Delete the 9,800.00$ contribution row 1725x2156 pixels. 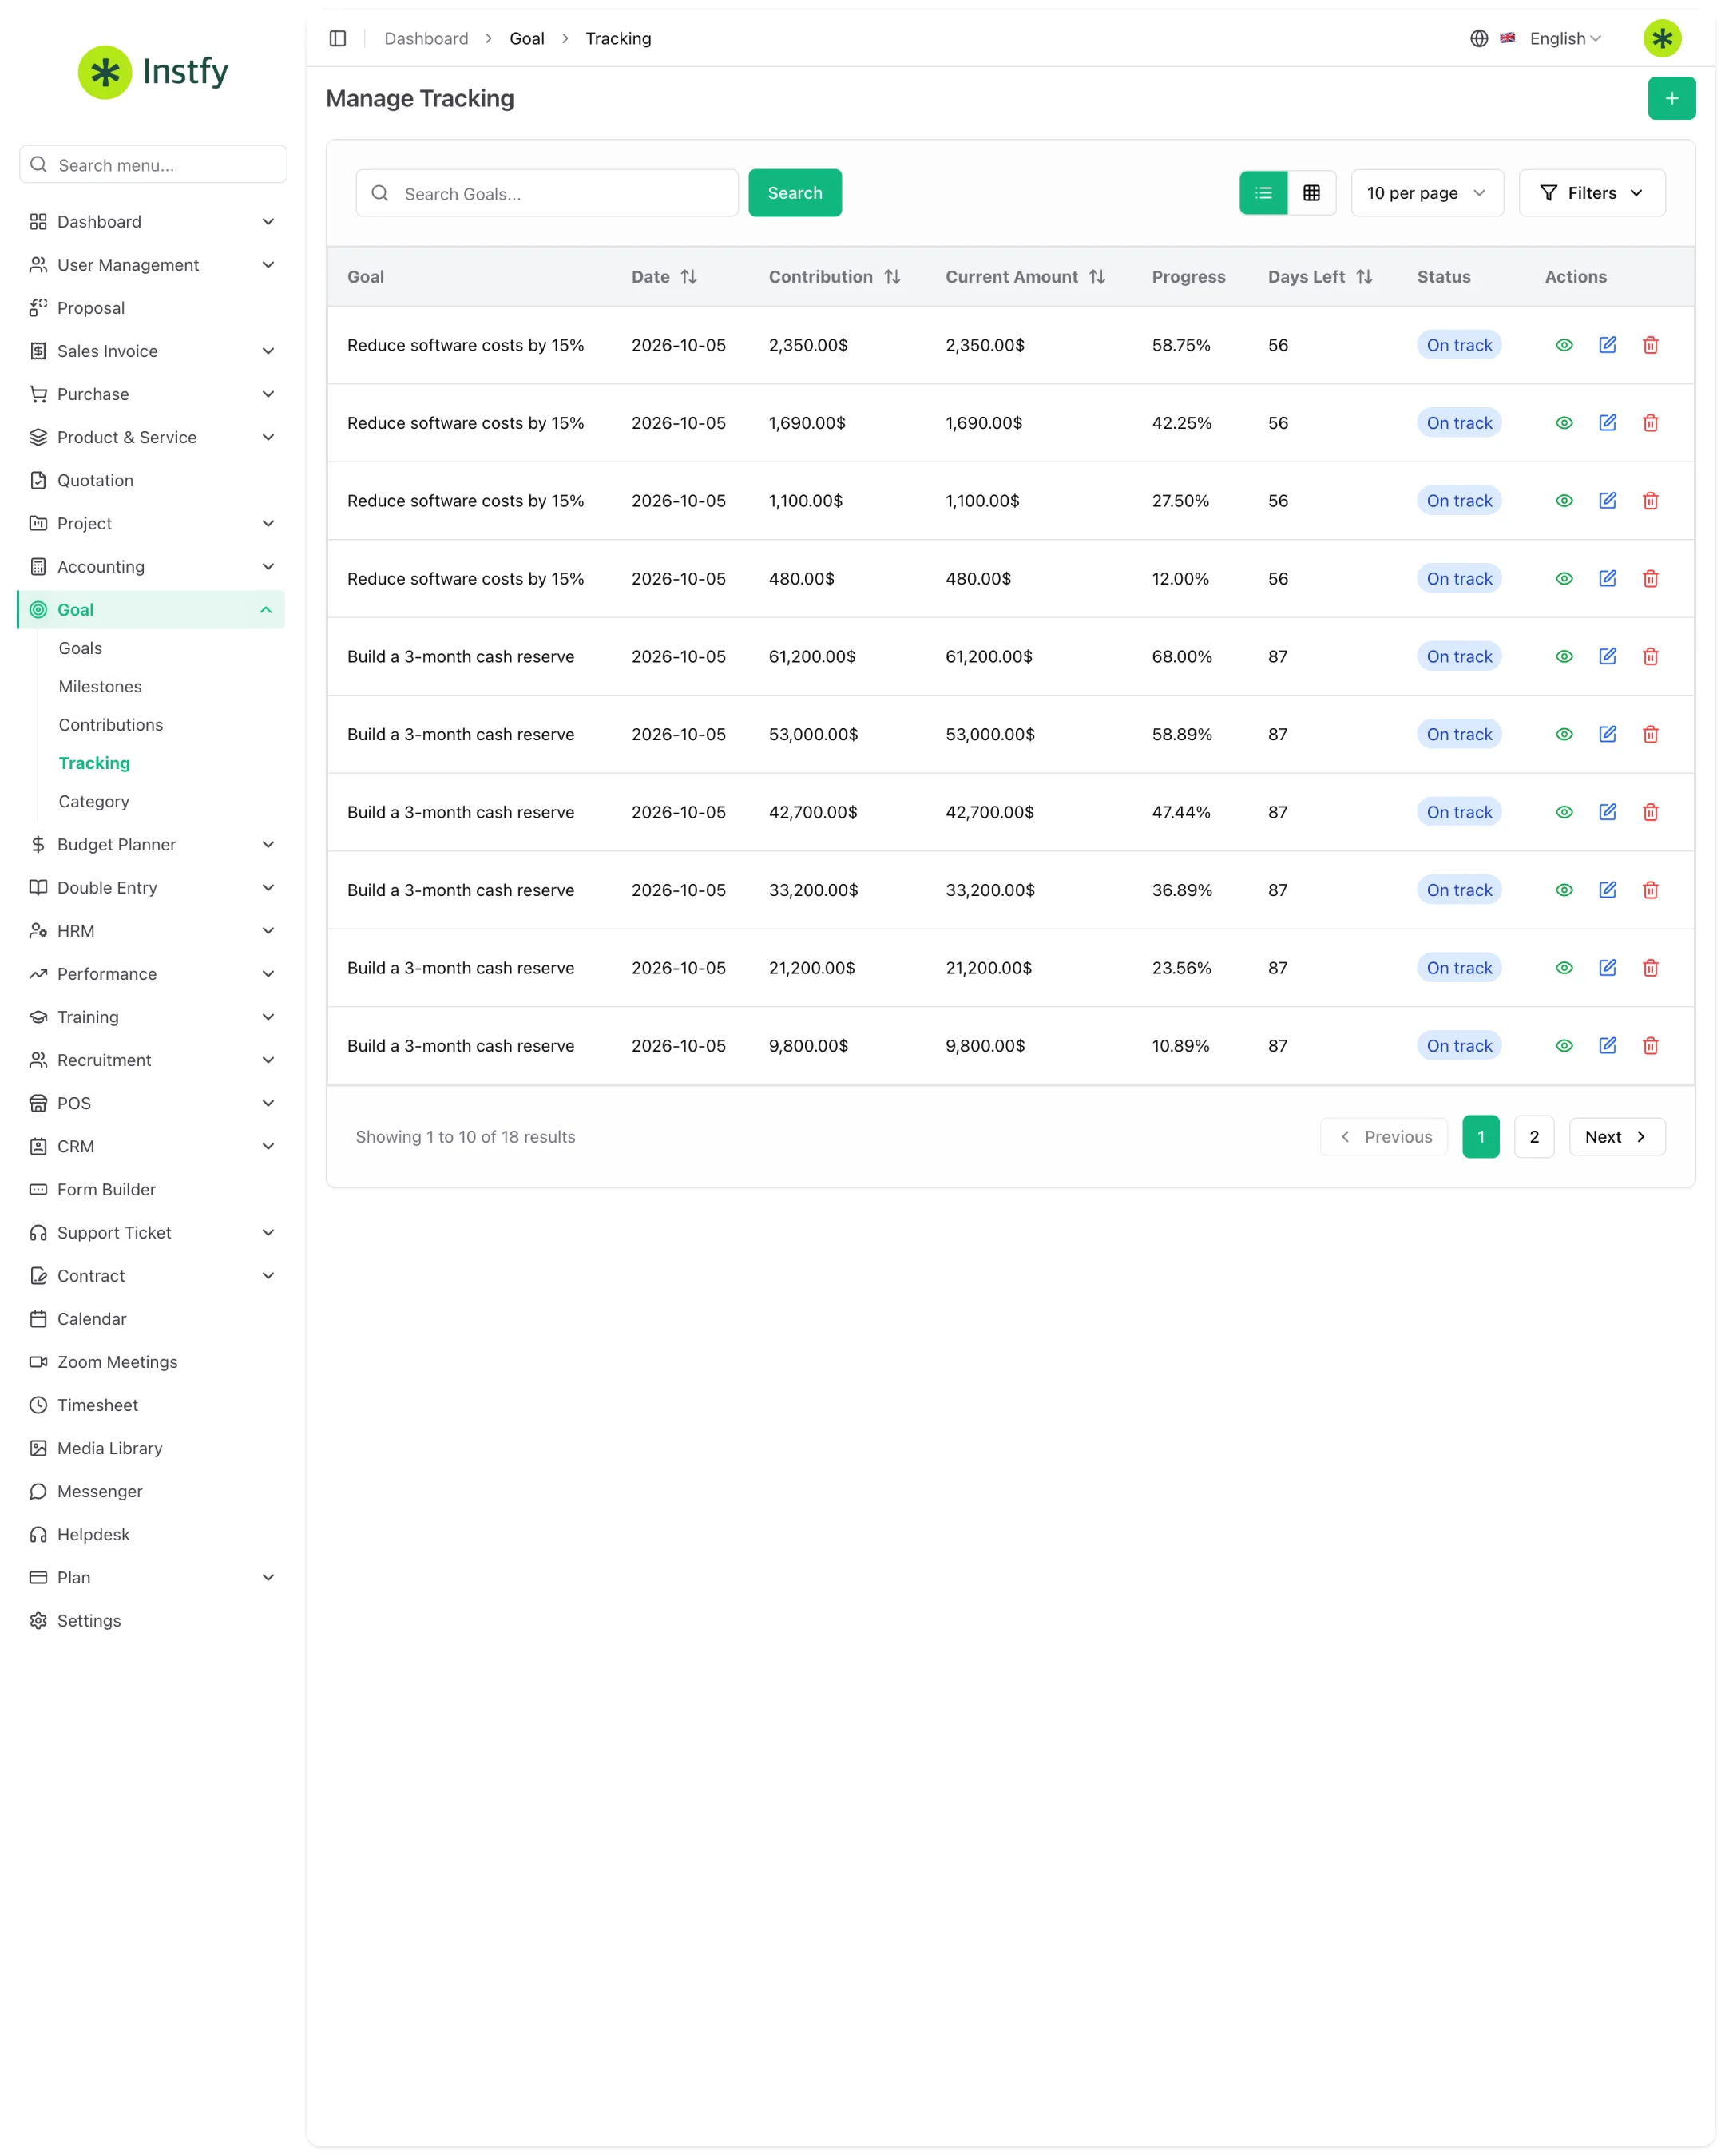point(1649,1045)
